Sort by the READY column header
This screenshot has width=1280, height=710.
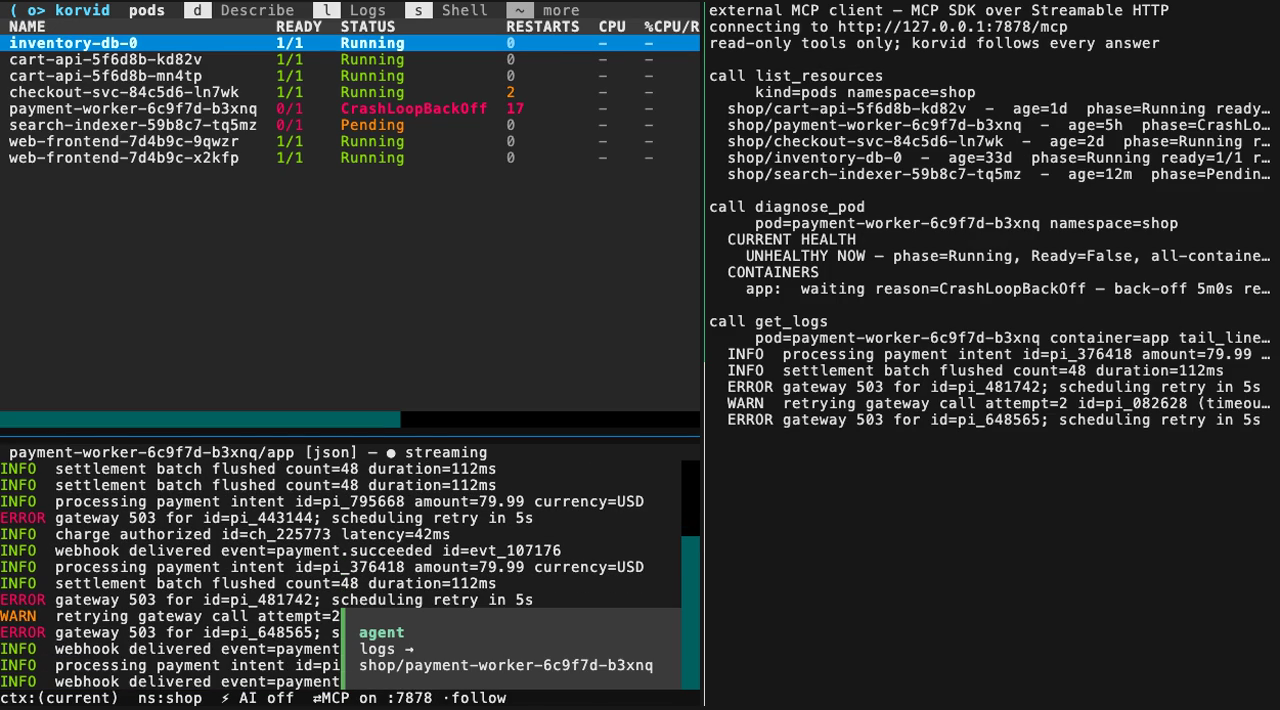point(299,27)
